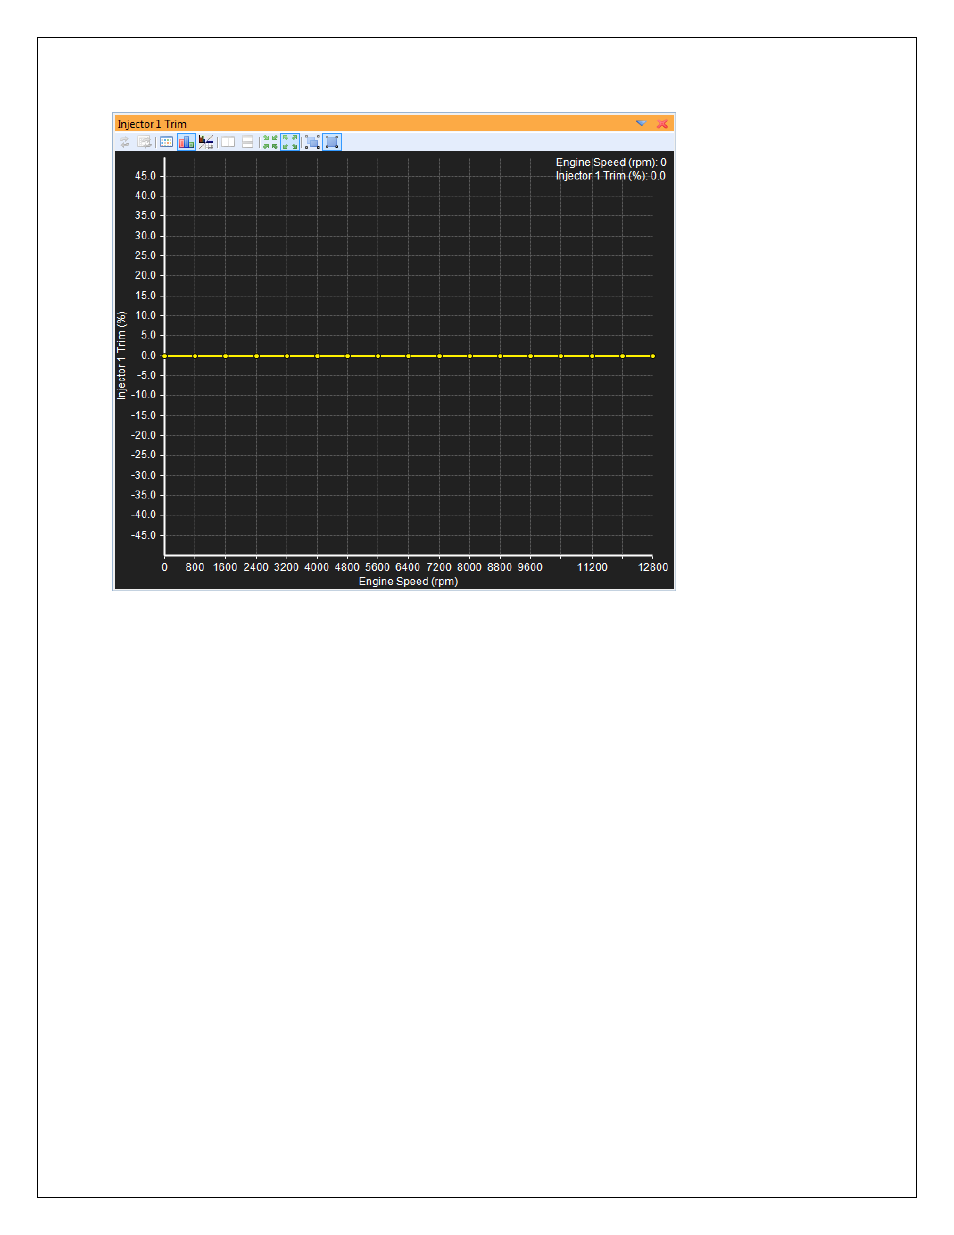Click the green shrink arrows icon
954x1235 pixels.
pos(270,142)
